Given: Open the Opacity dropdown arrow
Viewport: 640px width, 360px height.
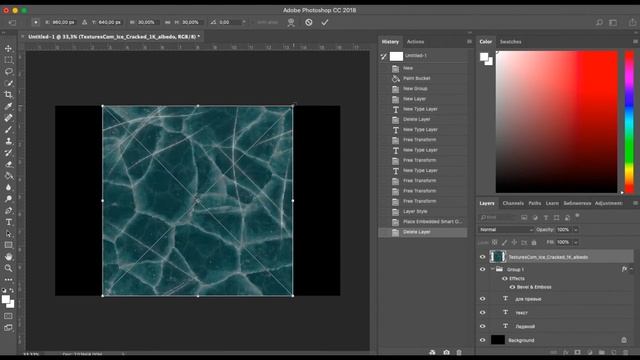Looking at the screenshot, I should (576, 230).
